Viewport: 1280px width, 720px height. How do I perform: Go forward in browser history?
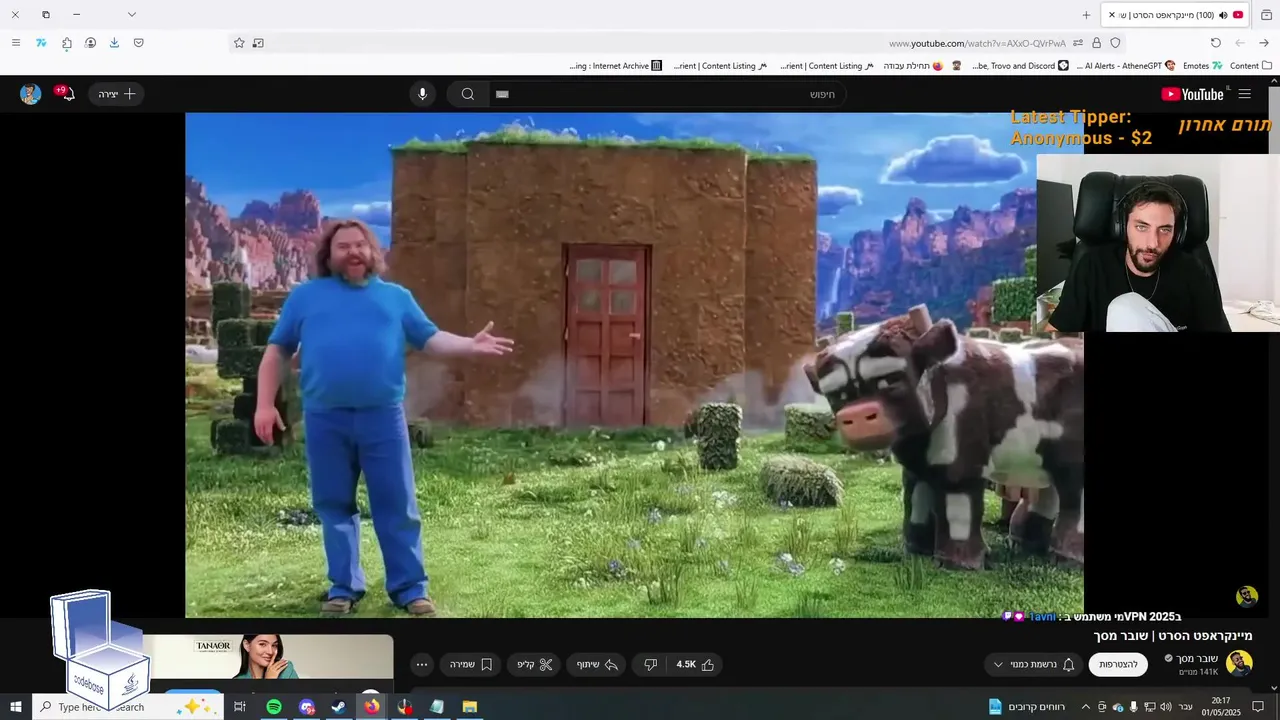[1240, 43]
